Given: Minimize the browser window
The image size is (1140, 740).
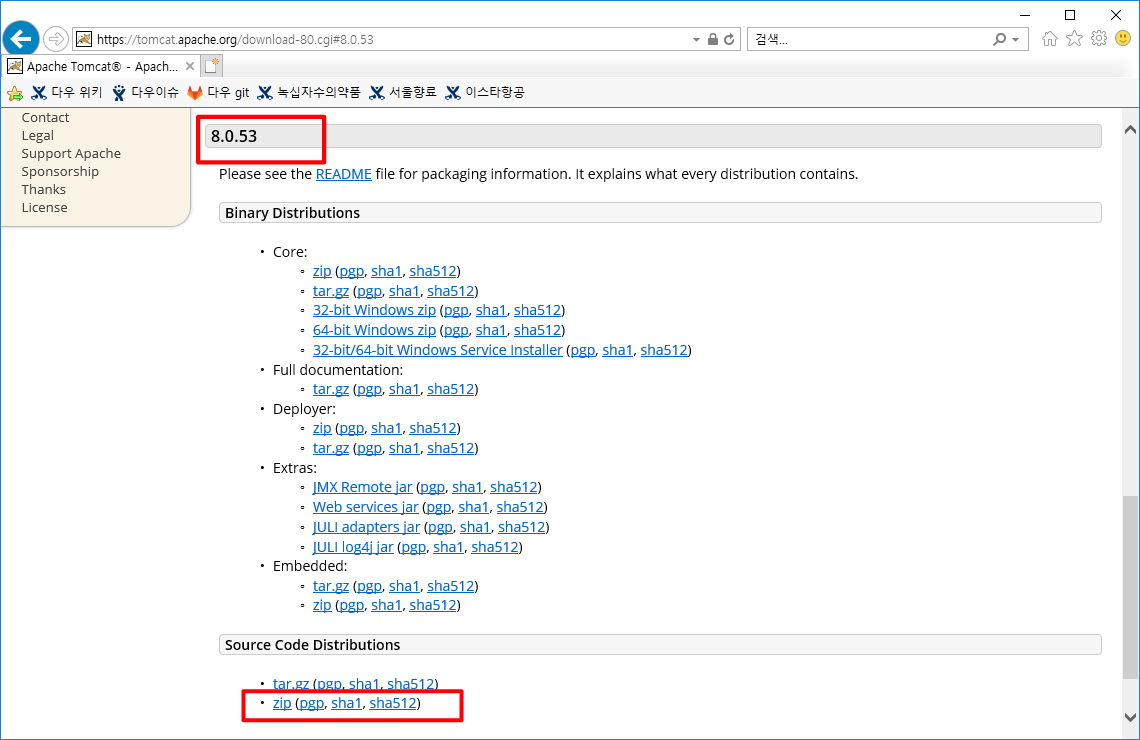Looking at the screenshot, I should coord(1025,15).
